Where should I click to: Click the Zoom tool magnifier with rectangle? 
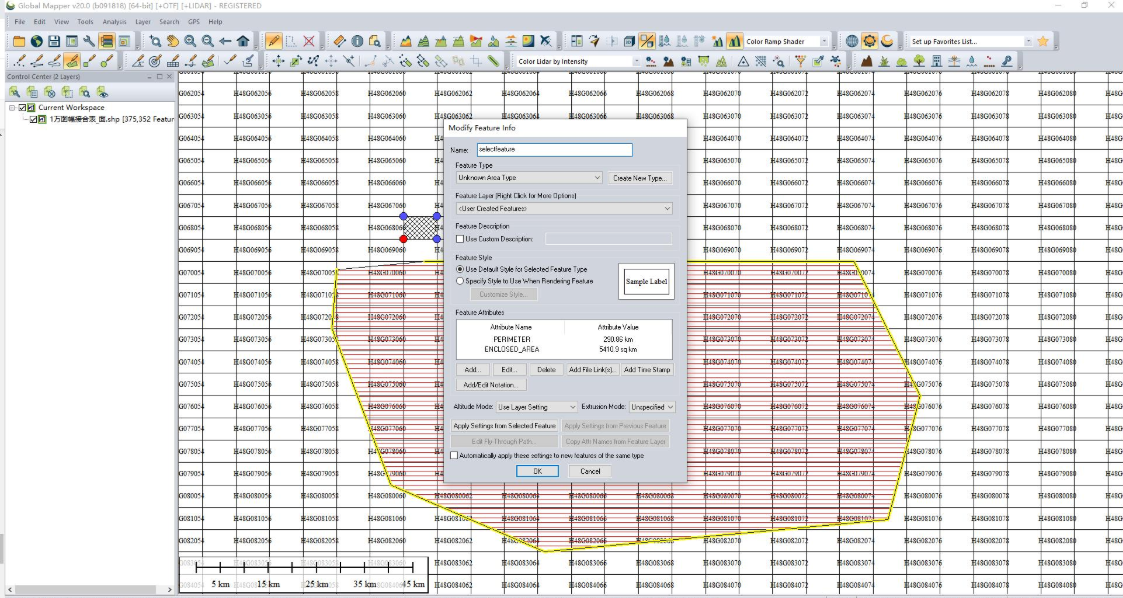tap(155, 42)
